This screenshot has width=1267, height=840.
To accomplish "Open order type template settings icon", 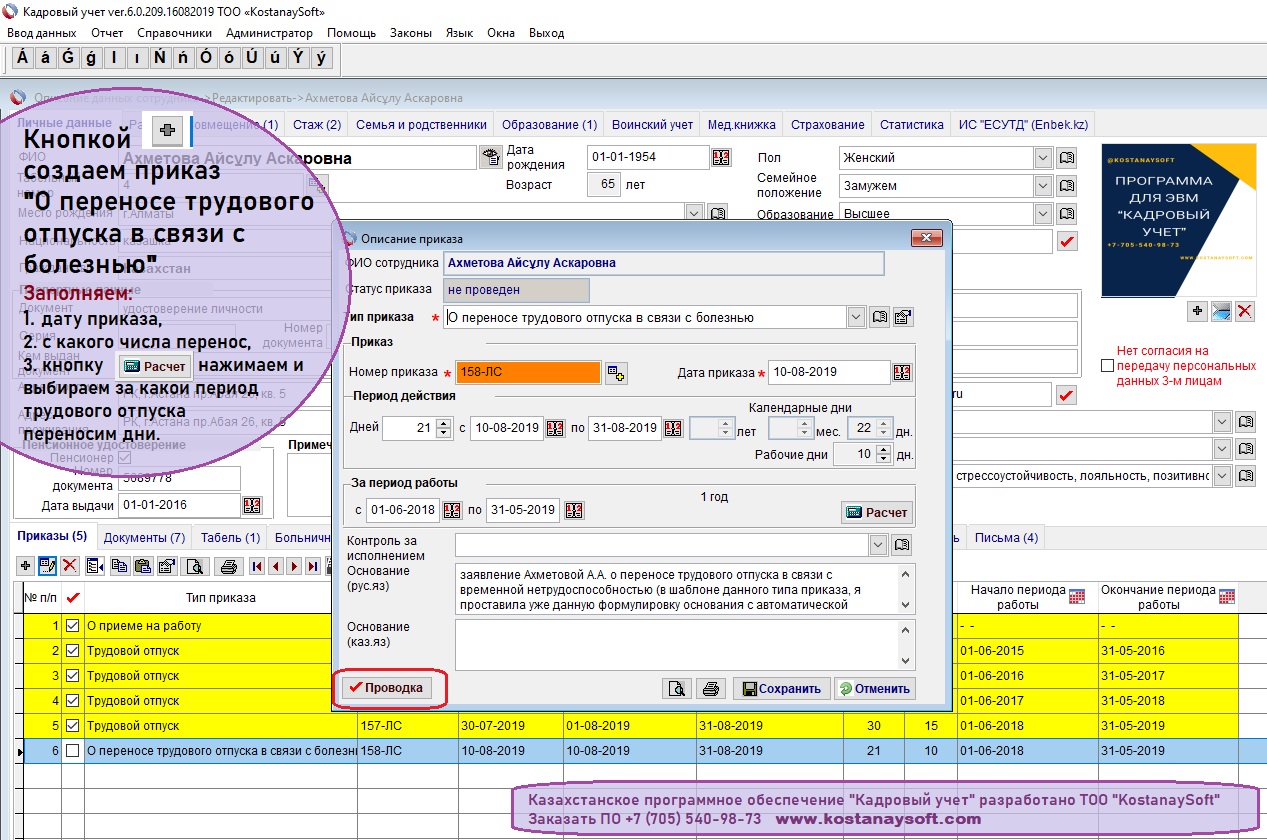I will [x=903, y=318].
